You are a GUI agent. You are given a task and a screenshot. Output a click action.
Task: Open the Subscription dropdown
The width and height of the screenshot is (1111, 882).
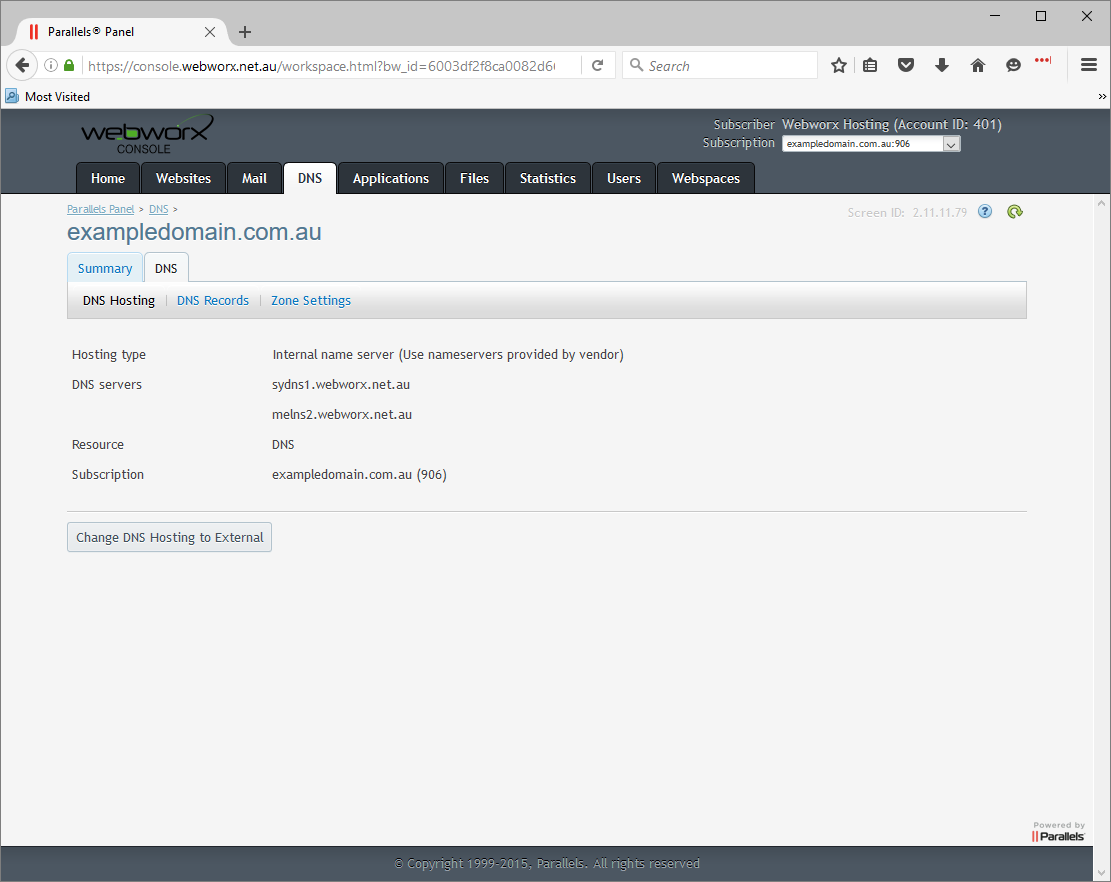(x=870, y=144)
